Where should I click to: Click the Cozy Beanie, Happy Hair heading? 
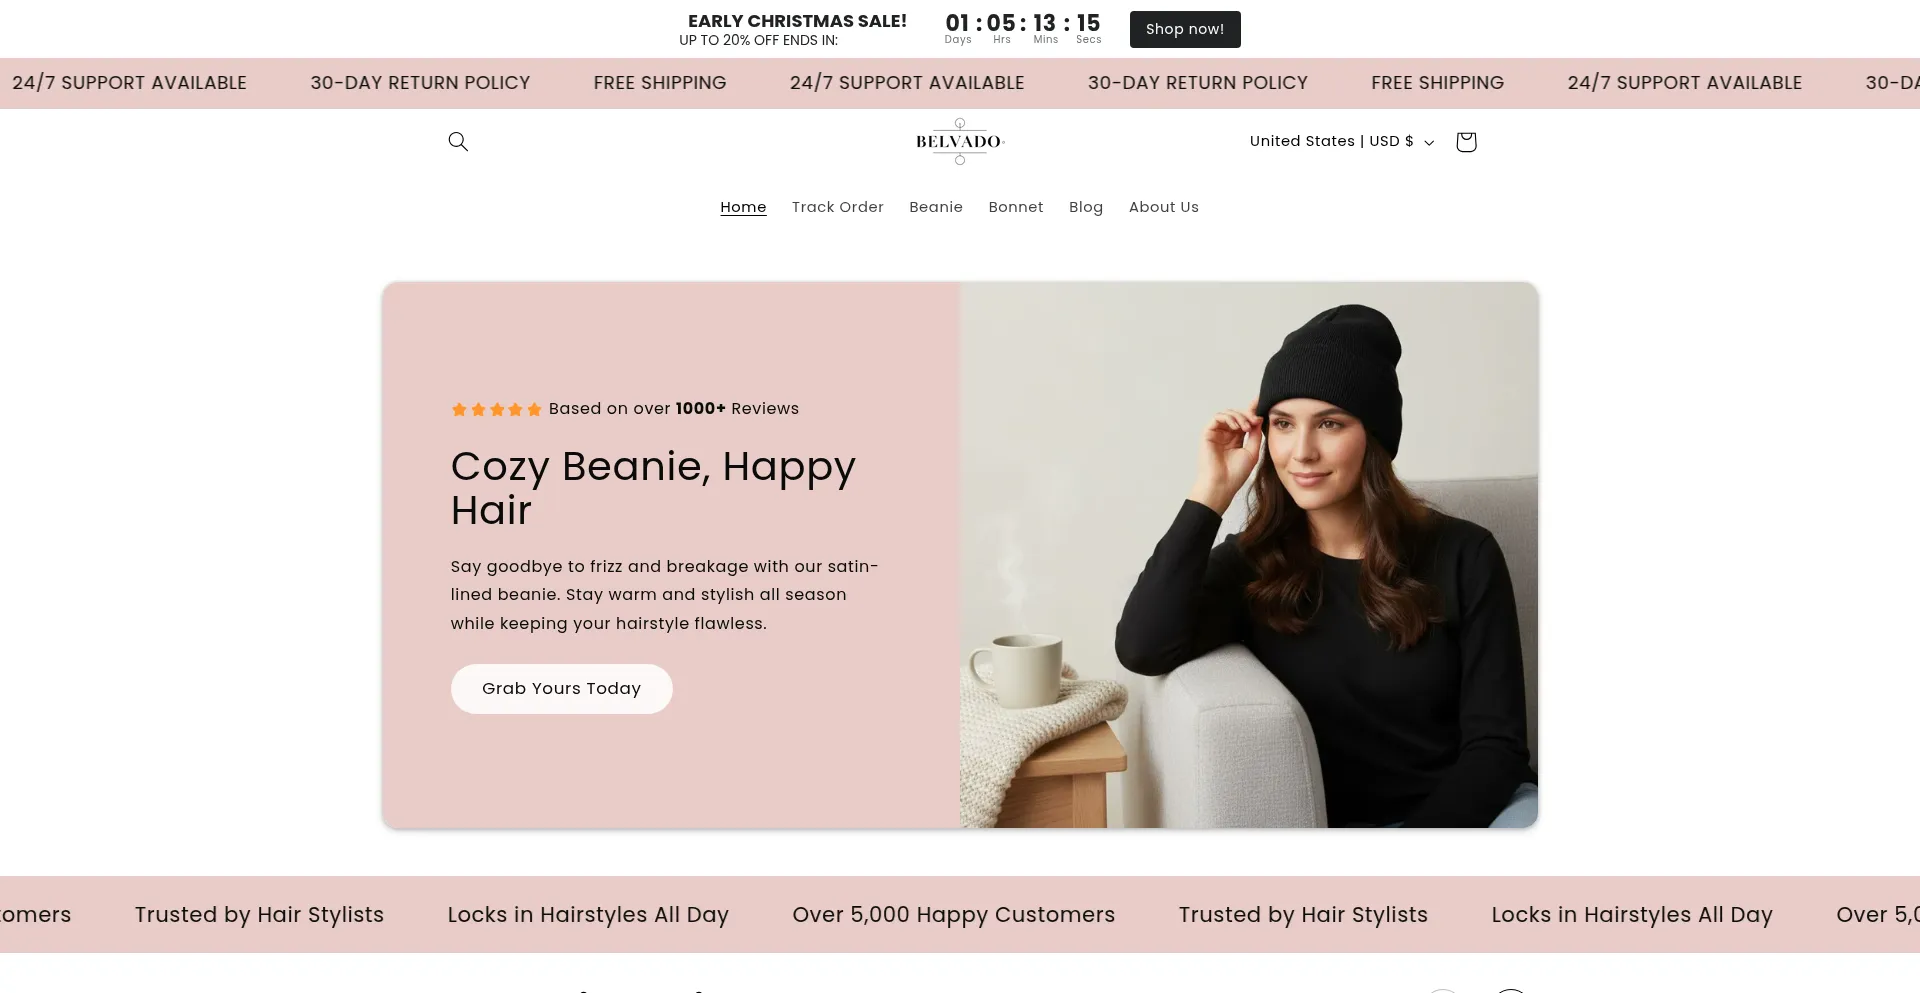click(x=652, y=488)
